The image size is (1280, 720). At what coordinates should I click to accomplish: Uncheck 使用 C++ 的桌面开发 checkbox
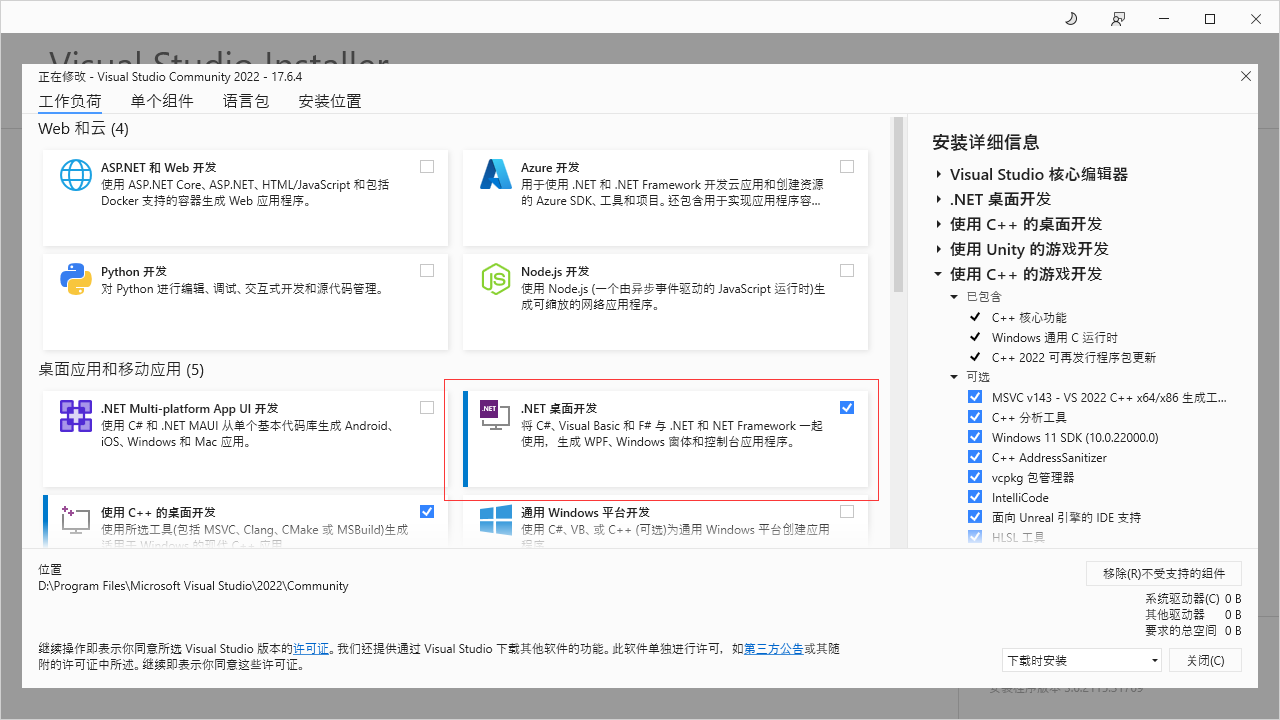427,512
